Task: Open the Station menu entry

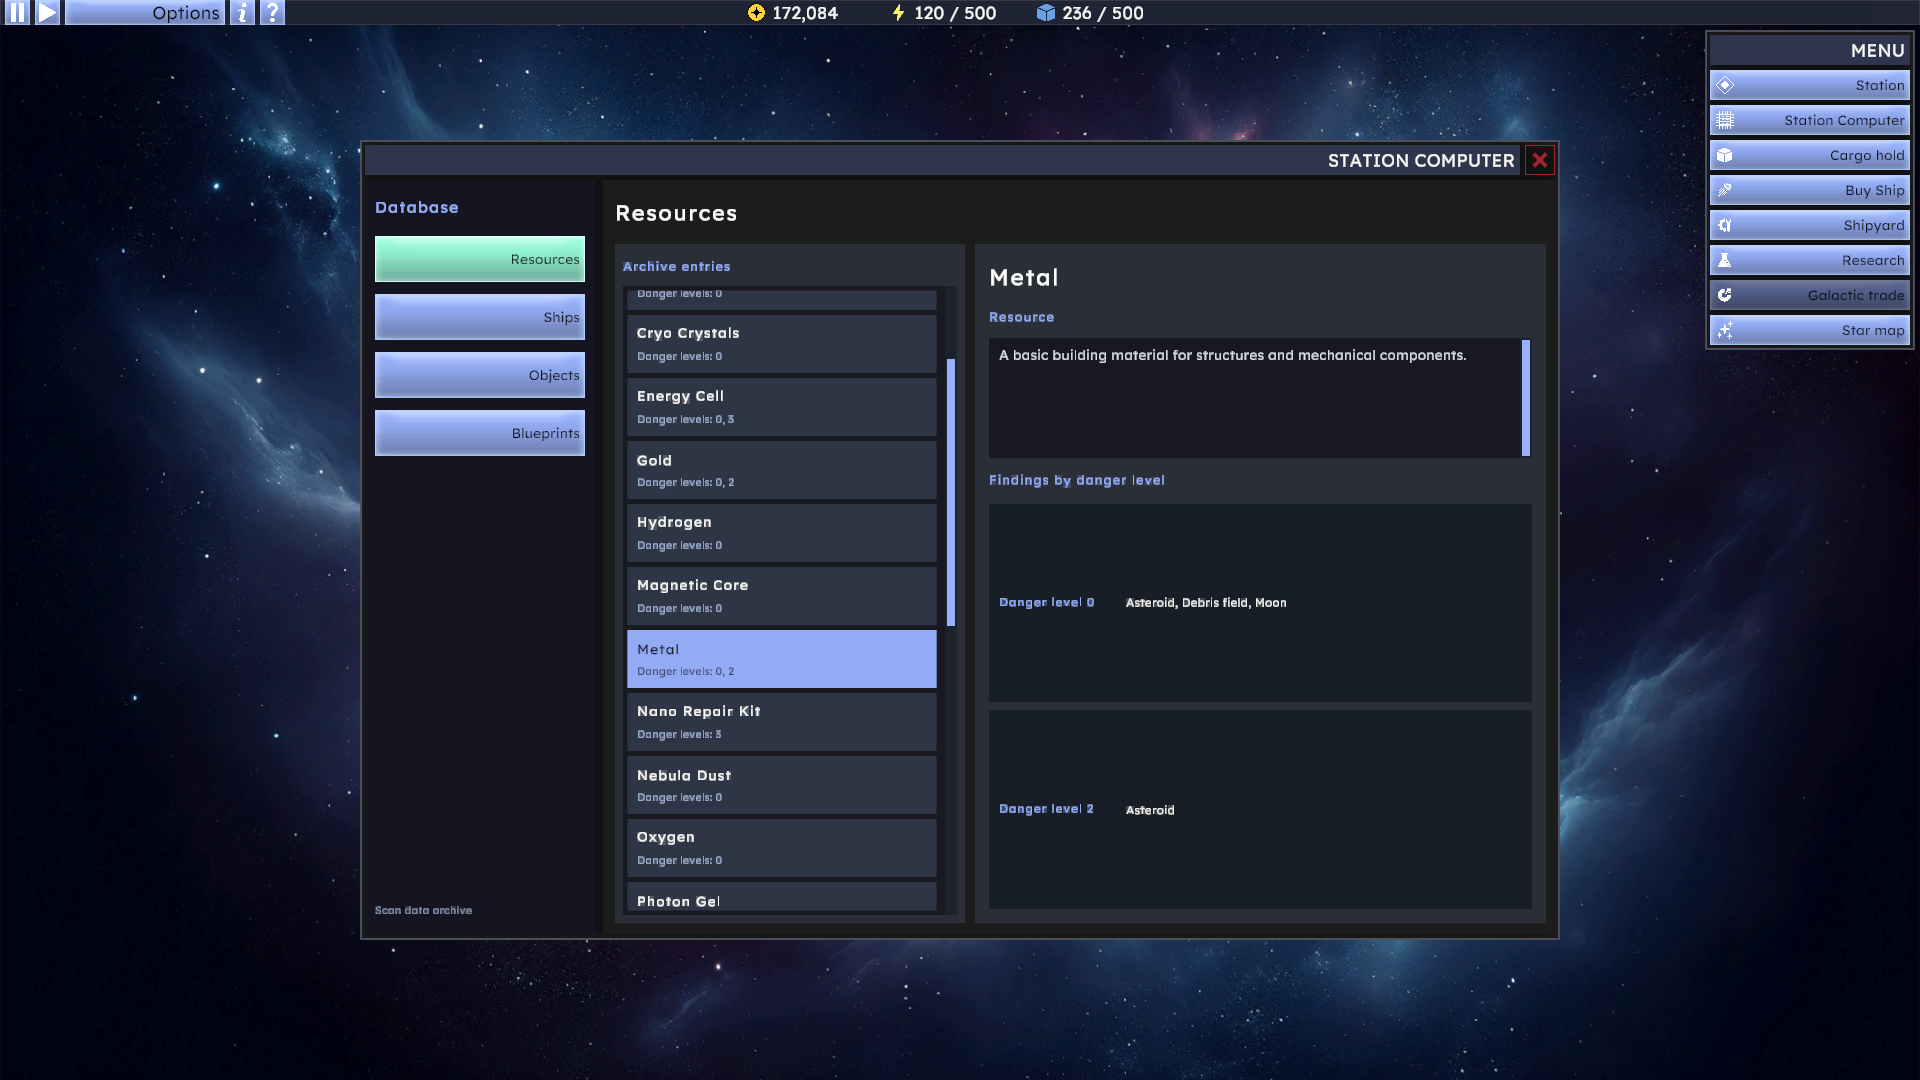Action: point(1809,85)
